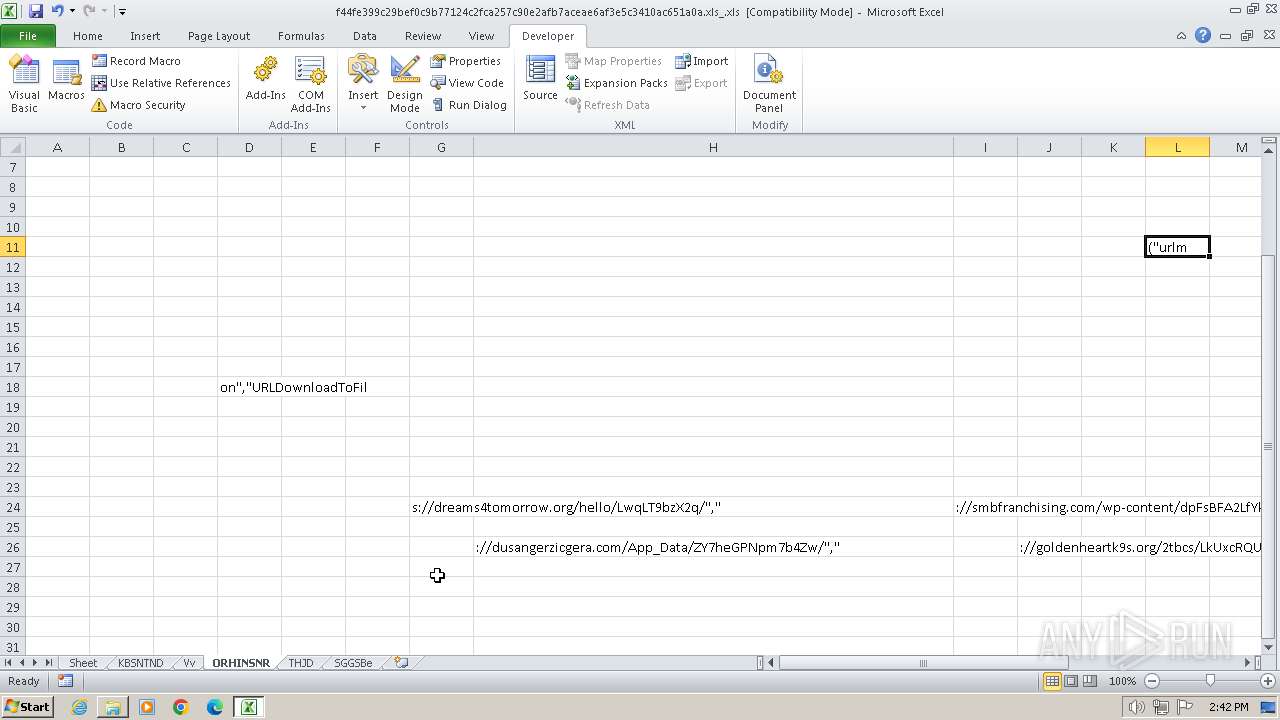The width and height of the screenshot is (1280, 720).
Task: Select the THJD worksheet tab
Action: point(300,663)
